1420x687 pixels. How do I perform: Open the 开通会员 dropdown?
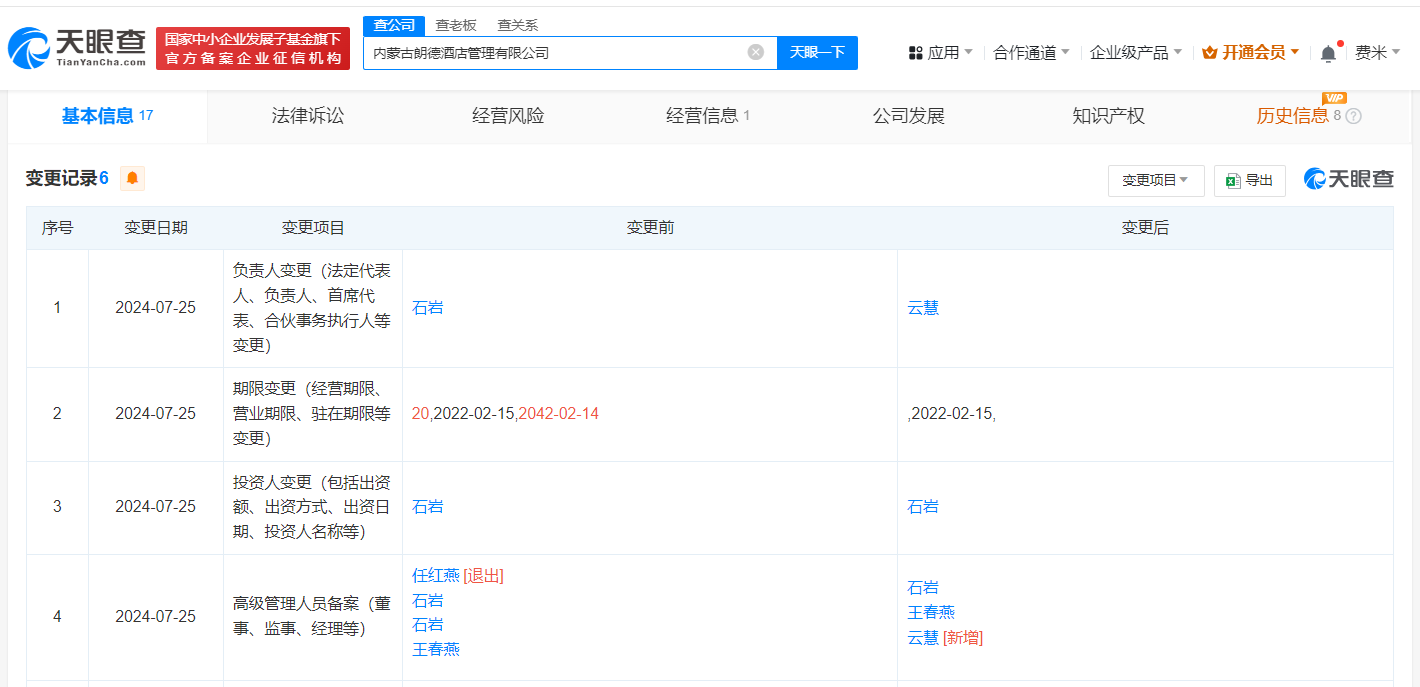1250,53
